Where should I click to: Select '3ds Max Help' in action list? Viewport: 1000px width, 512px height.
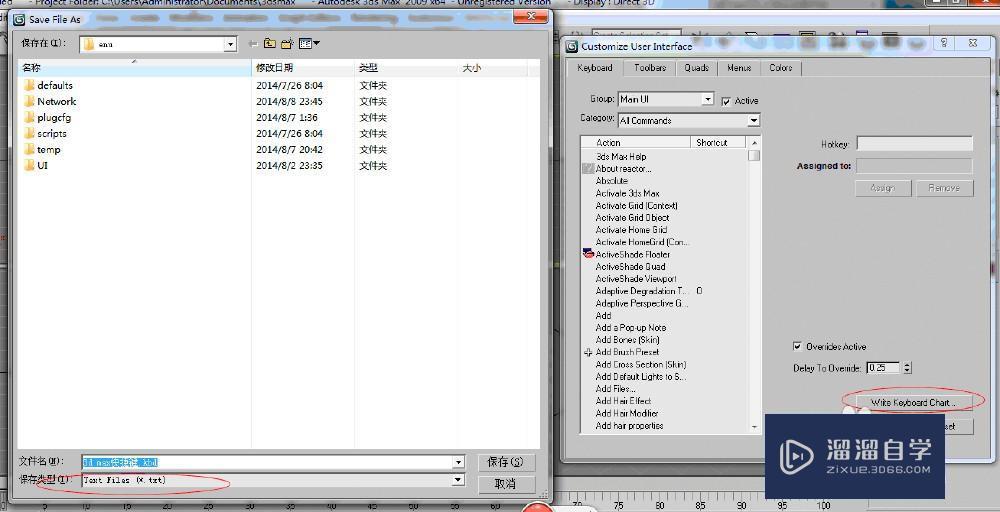tap(621, 157)
